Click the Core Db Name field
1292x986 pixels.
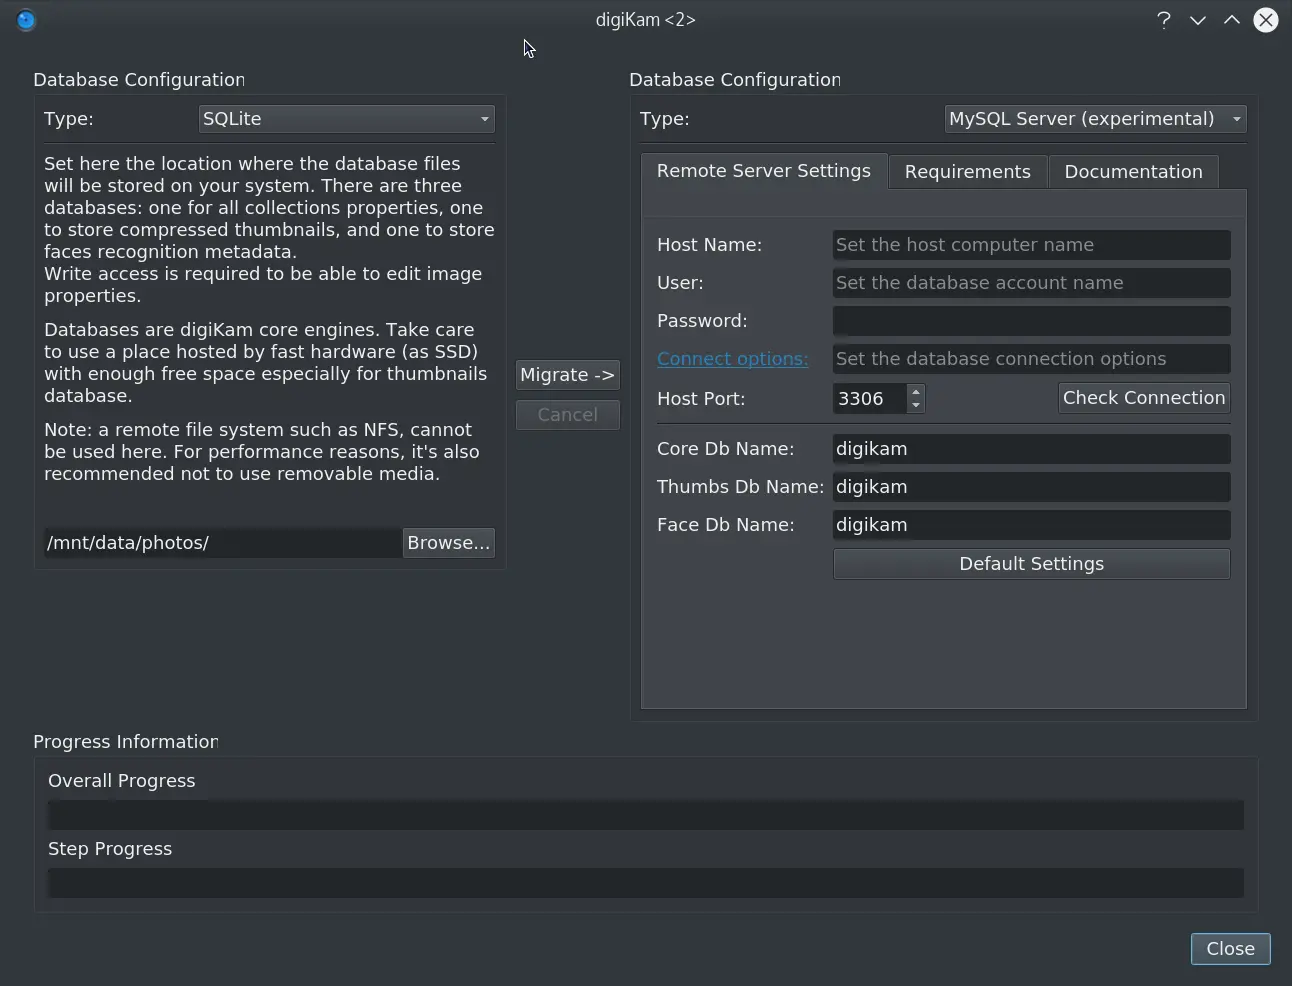(1031, 449)
